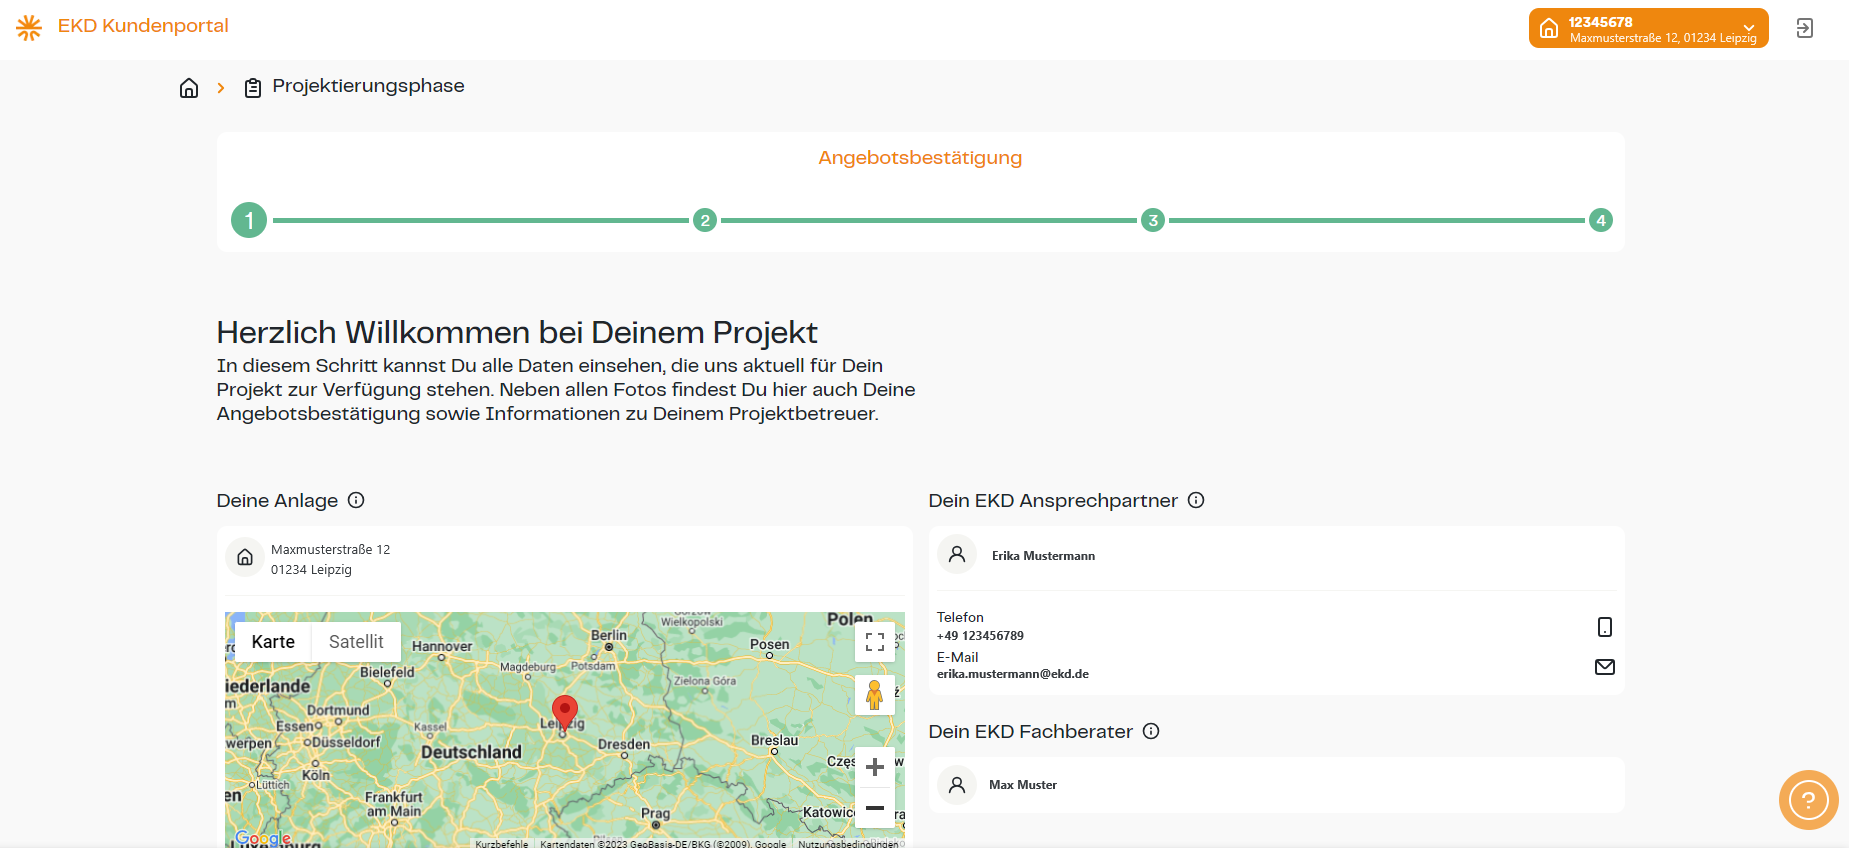This screenshot has width=1849, height=850.
Task: Jump to progress step 2
Action: pos(705,220)
